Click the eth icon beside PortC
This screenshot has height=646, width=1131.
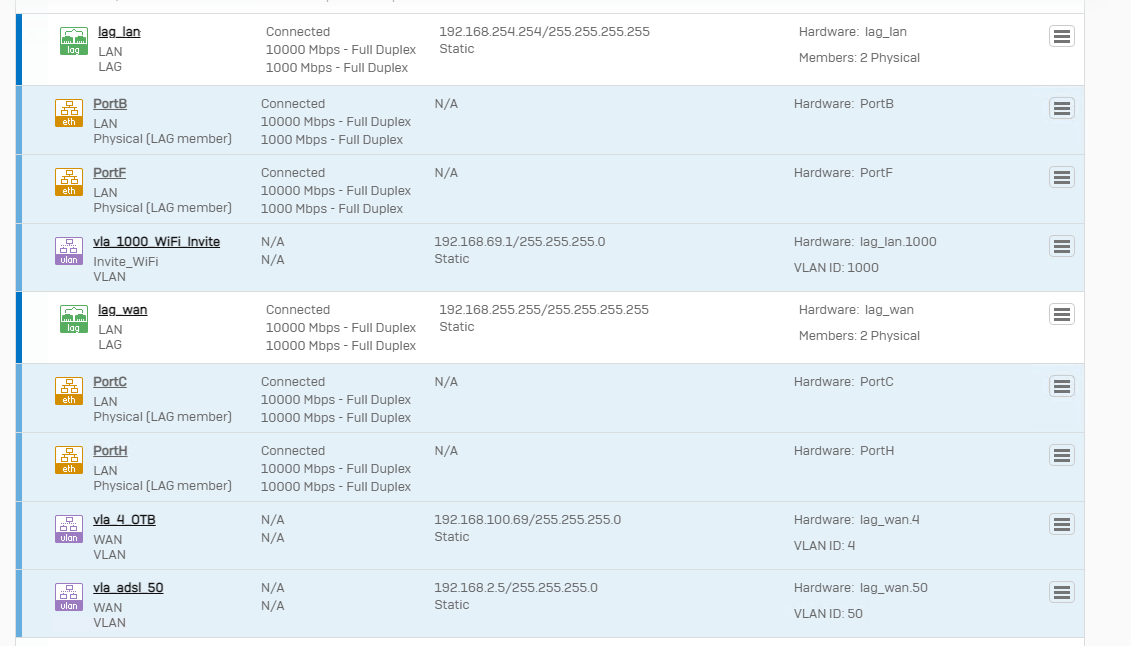(x=69, y=391)
